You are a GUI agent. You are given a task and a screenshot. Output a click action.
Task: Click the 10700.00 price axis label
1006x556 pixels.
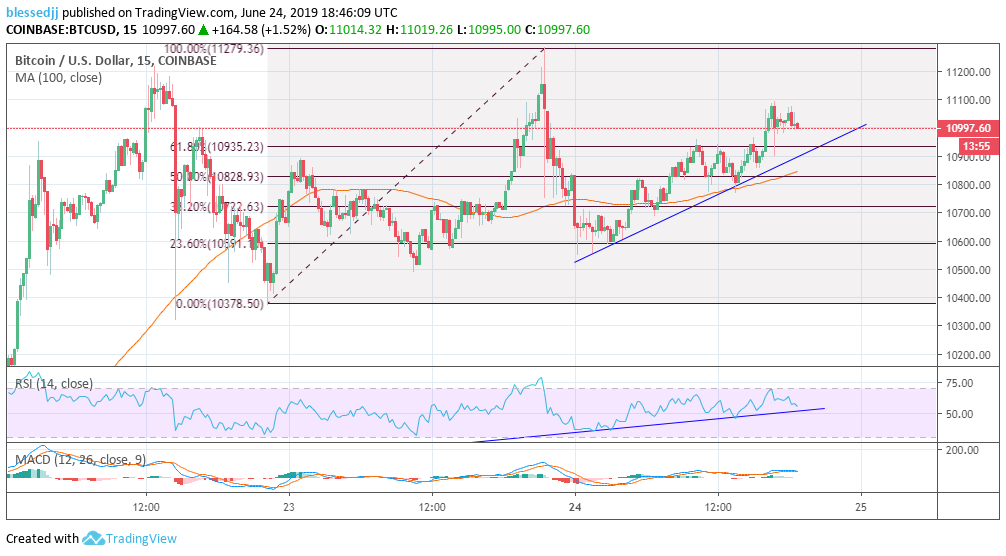(x=968, y=213)
